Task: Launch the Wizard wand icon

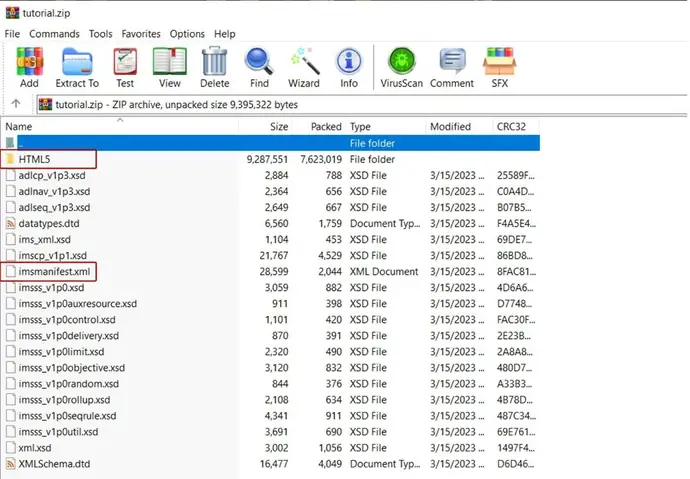Action: click(304, 62)
